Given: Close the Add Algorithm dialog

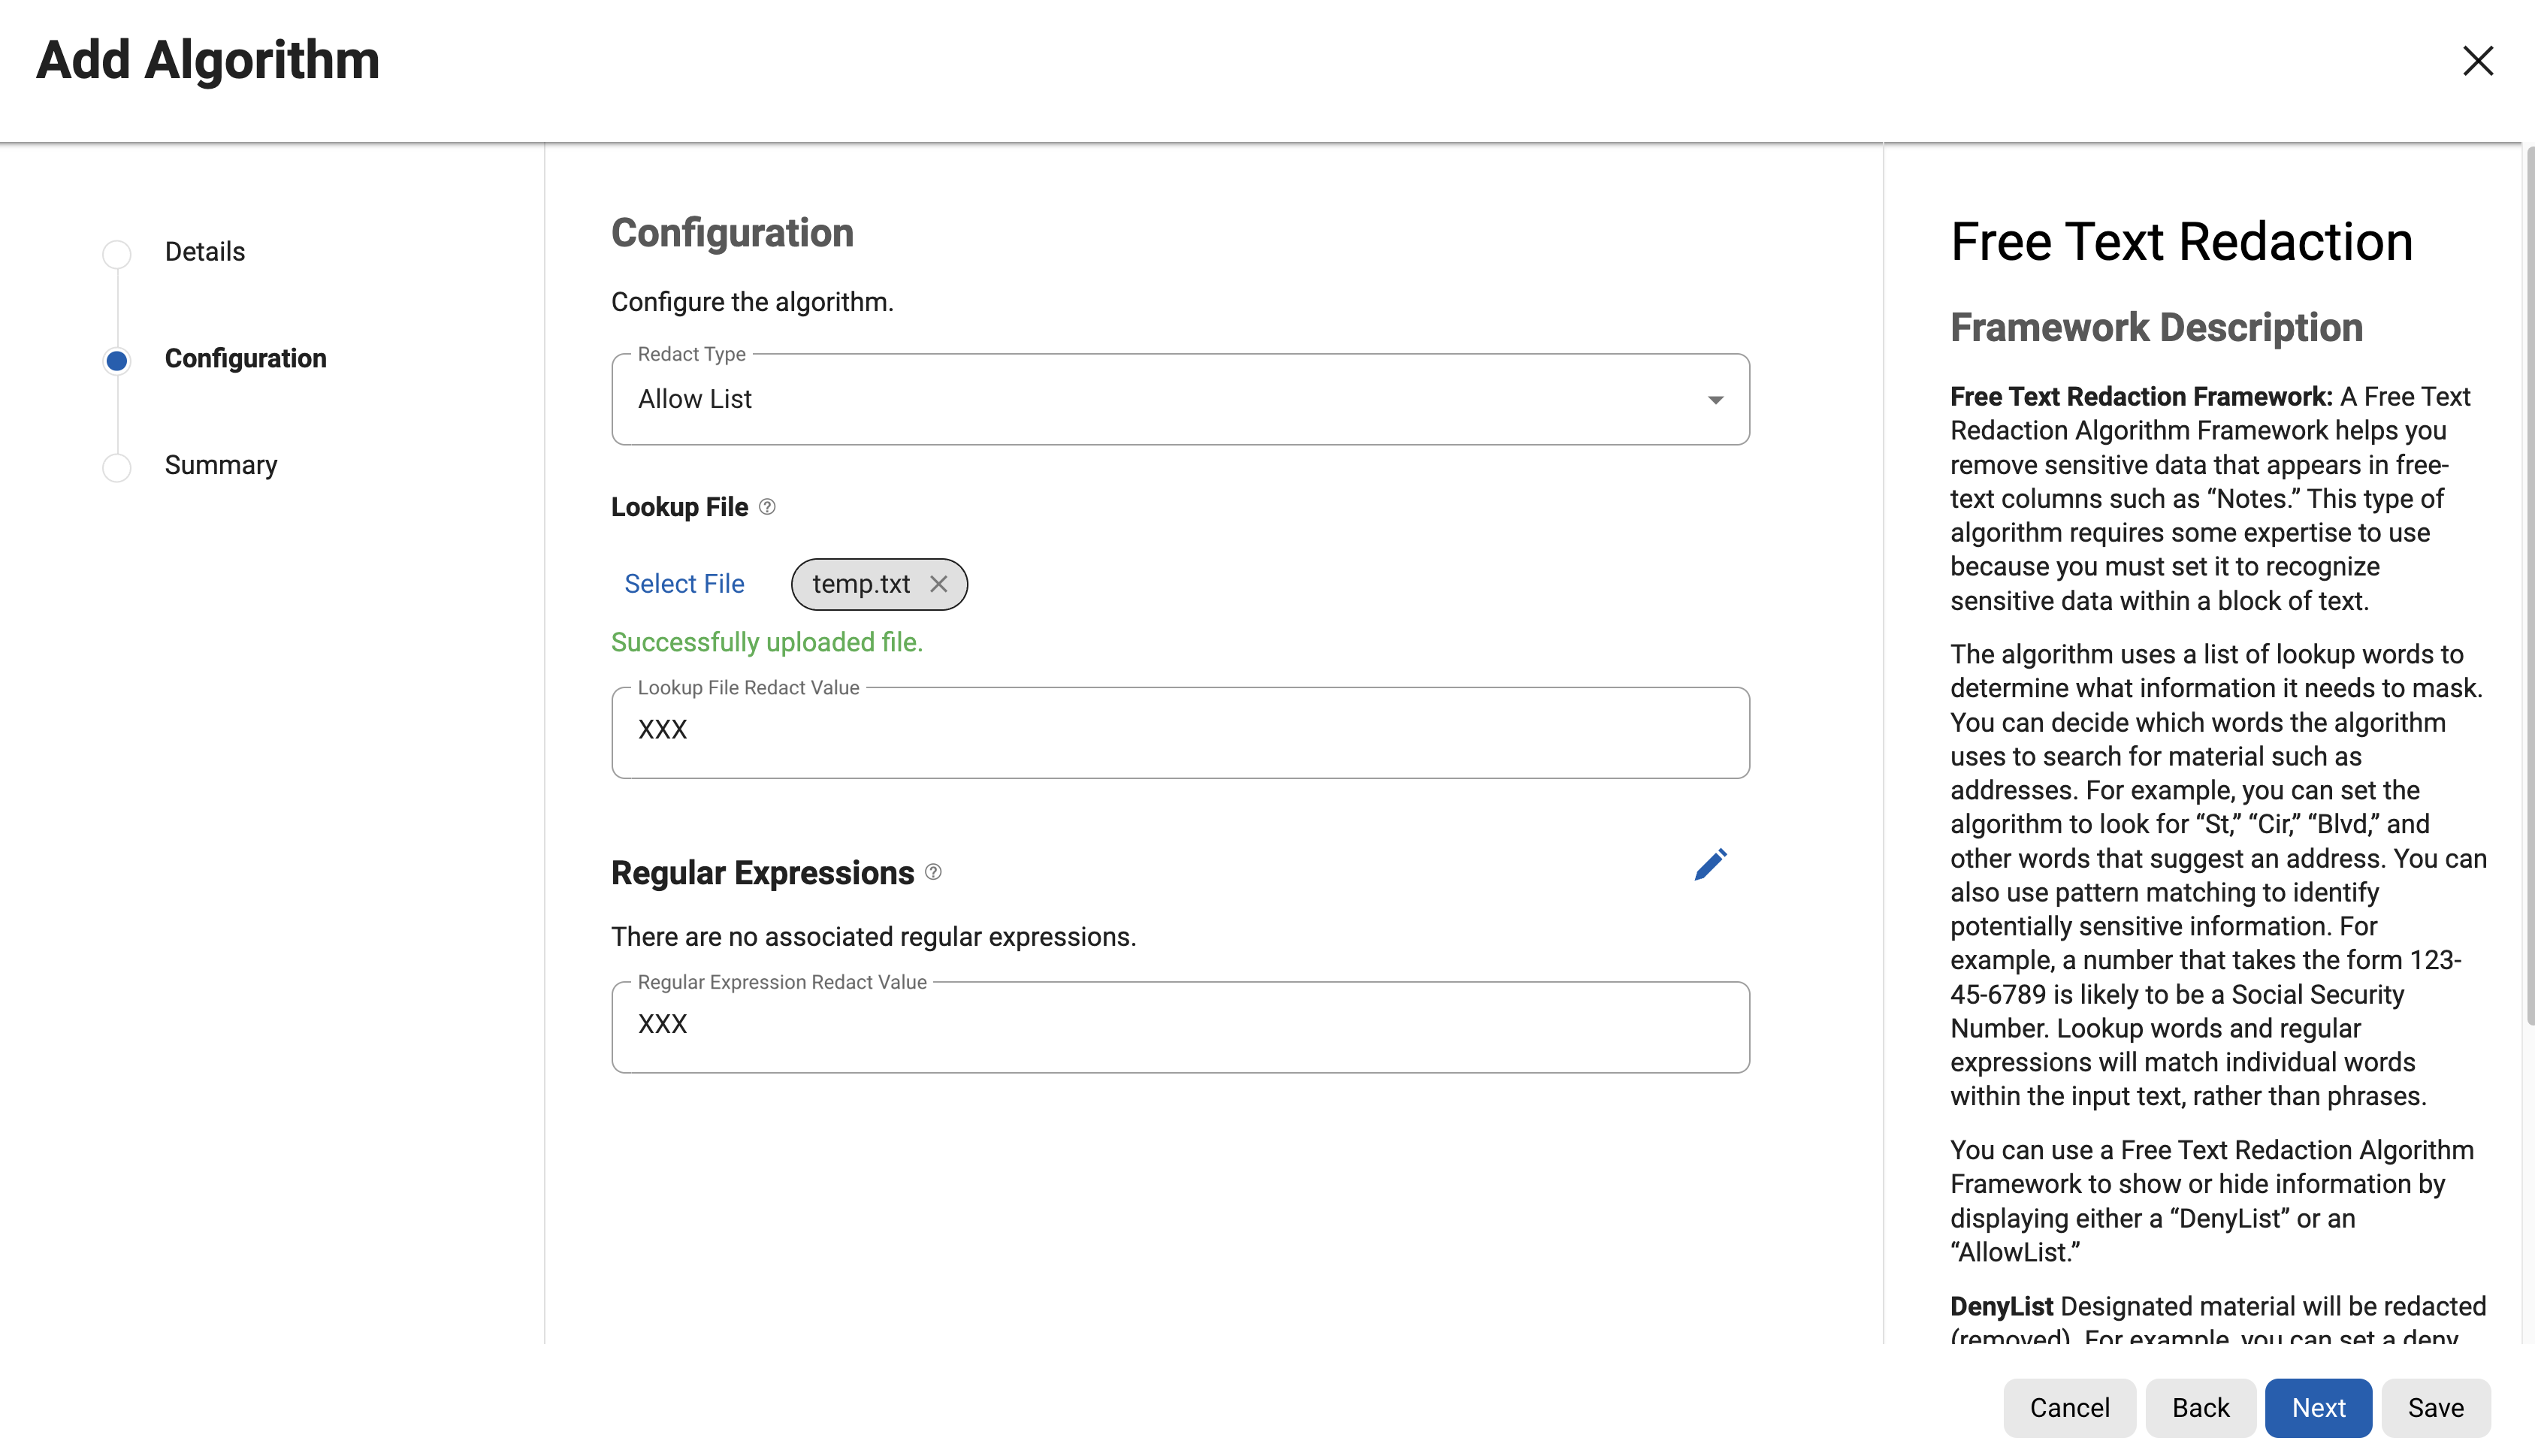Looking at the screenshot, I should click(2477, 61).
